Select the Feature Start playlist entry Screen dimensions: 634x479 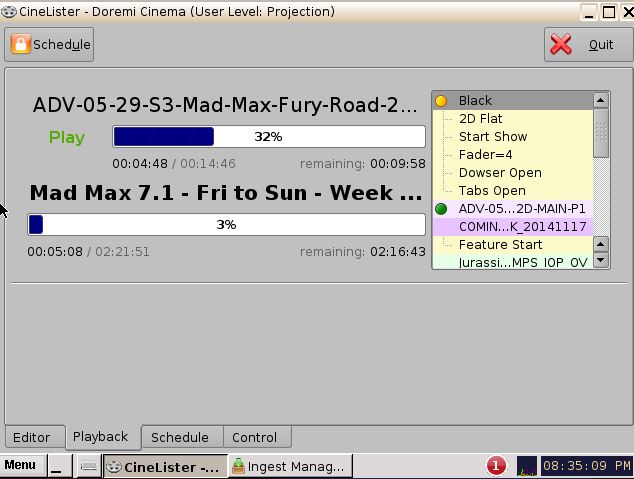pyautogui.click(x=500, y=245)
